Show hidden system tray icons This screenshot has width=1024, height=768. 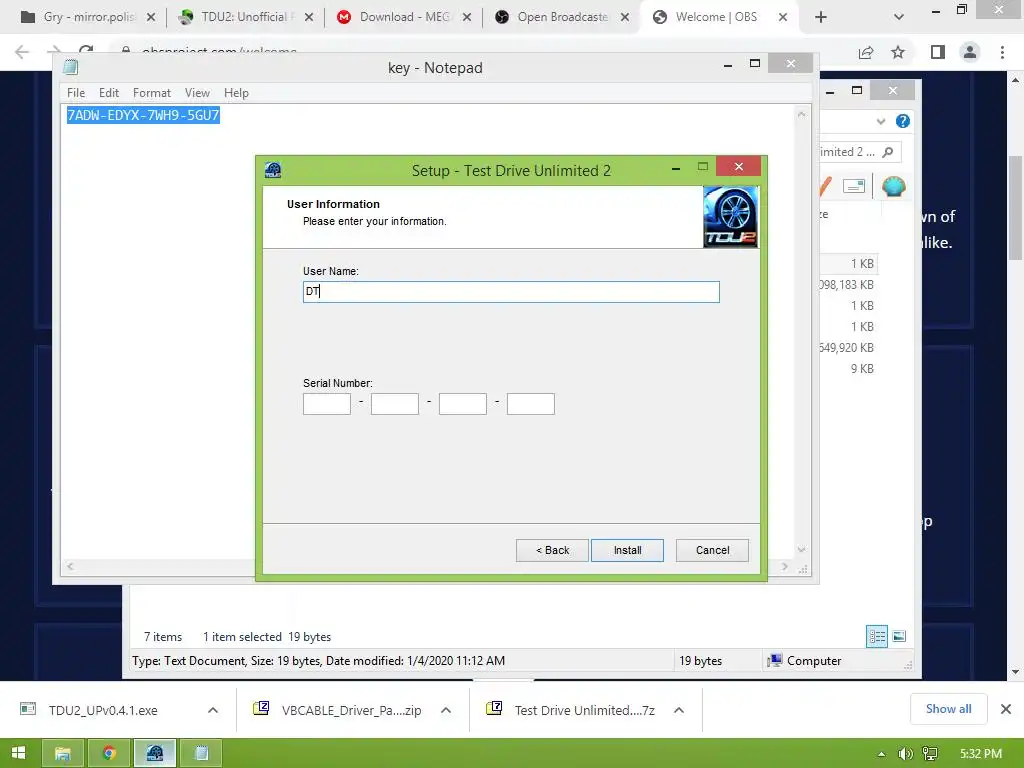[882, 754]
